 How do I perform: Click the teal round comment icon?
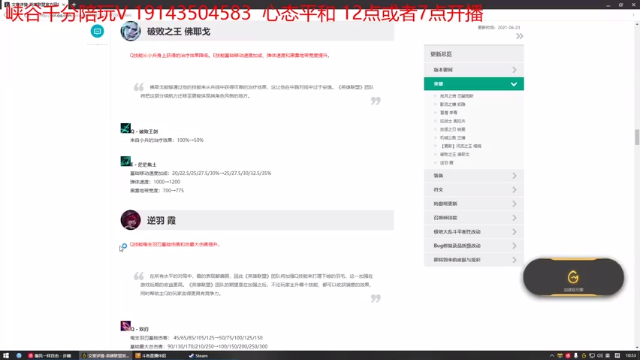tap(97, 31)
